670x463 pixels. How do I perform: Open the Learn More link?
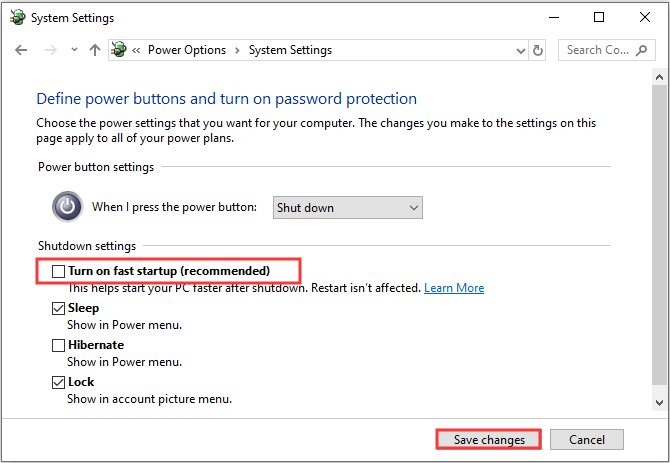coord(454,288)
